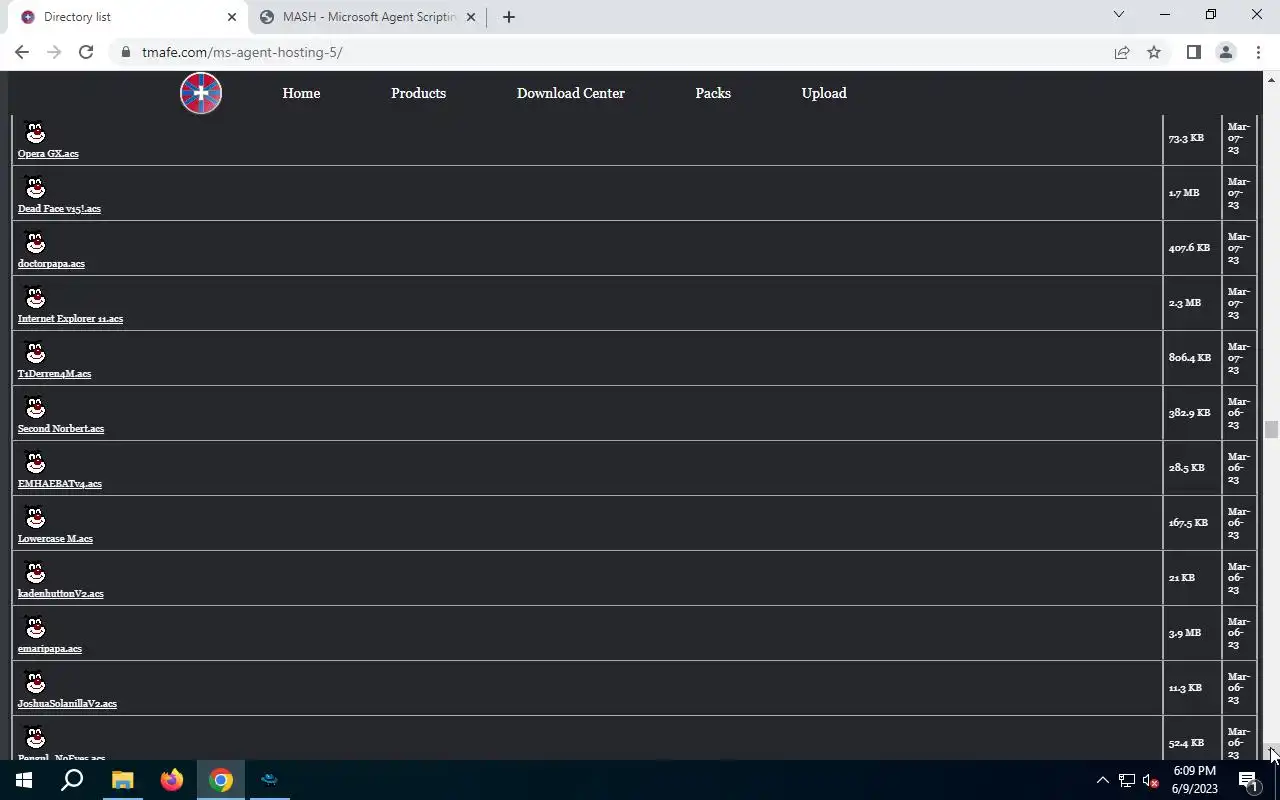This screenshot has height=800, width=1280.
Task: Click the scrollbar down arrow
Action: (1272, 751)
